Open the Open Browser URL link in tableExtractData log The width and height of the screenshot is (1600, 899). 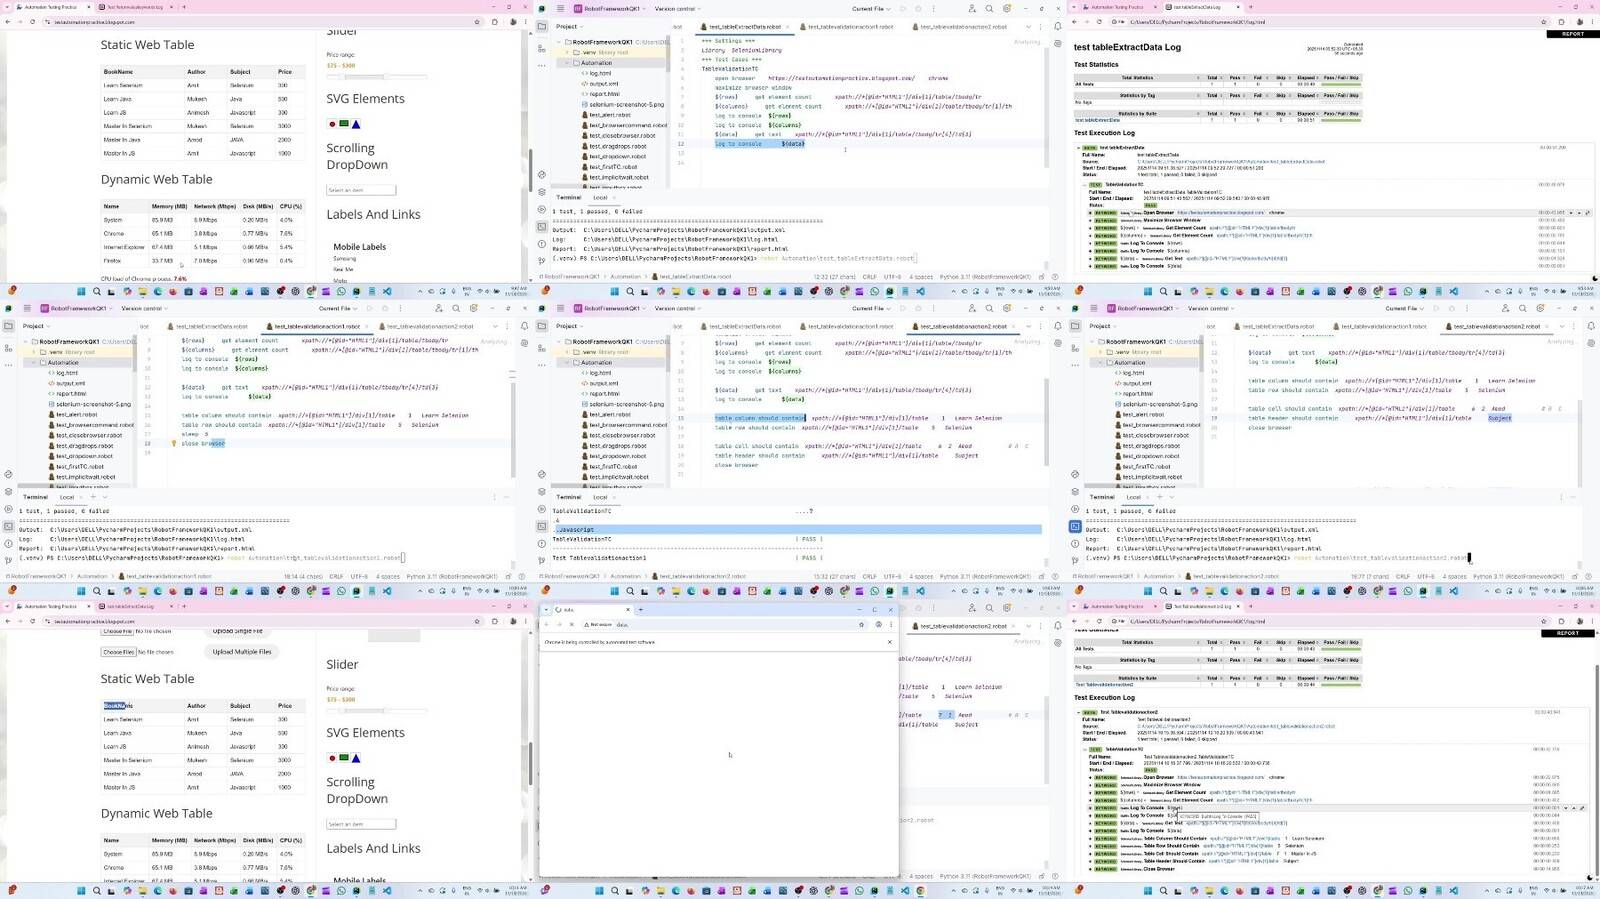1220,212
